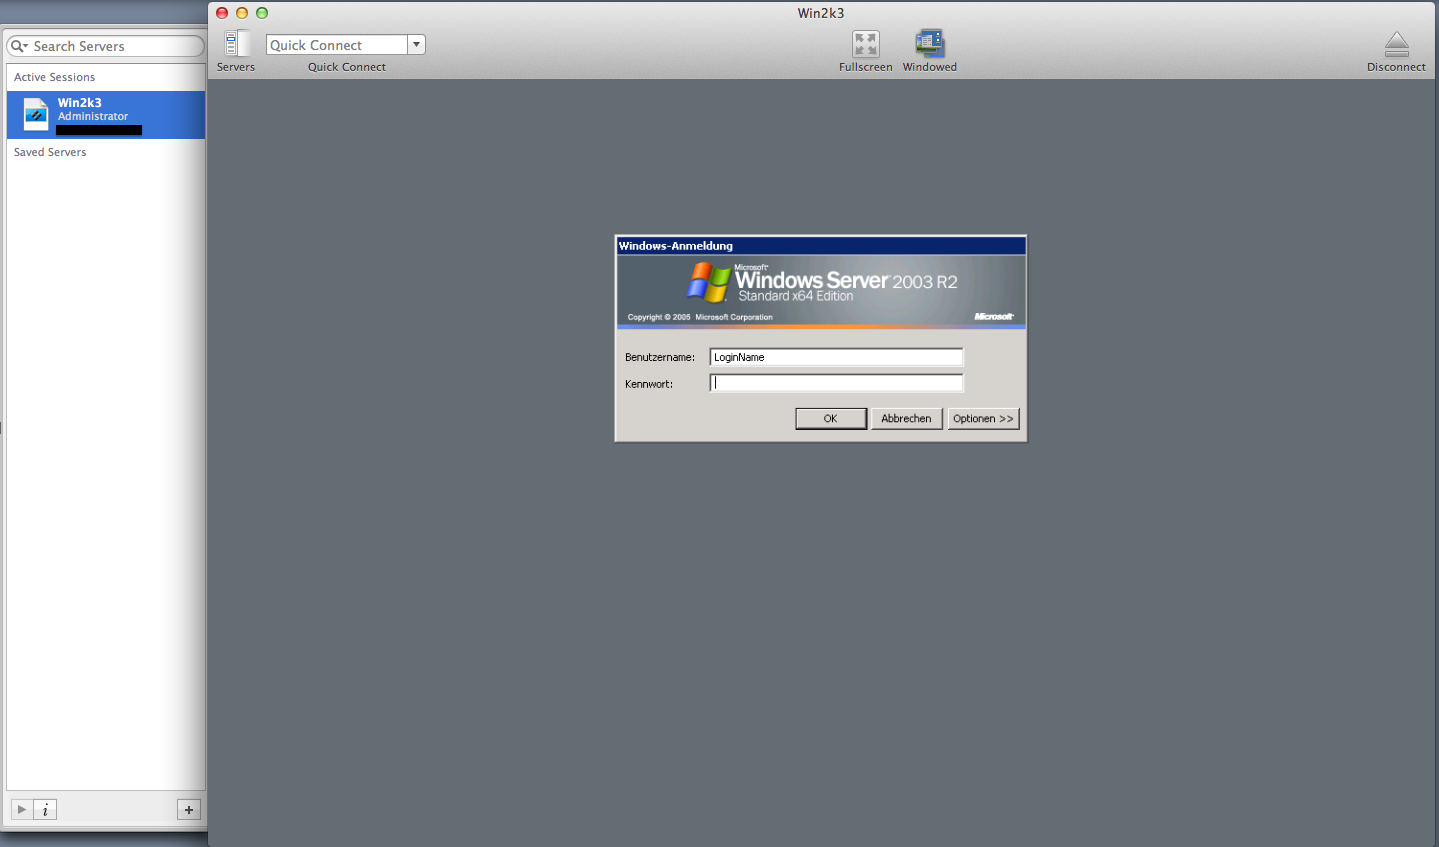Click the Benutzername: label
The width and height of the screenshot is (1439, 847).
[x=660, y=357]
